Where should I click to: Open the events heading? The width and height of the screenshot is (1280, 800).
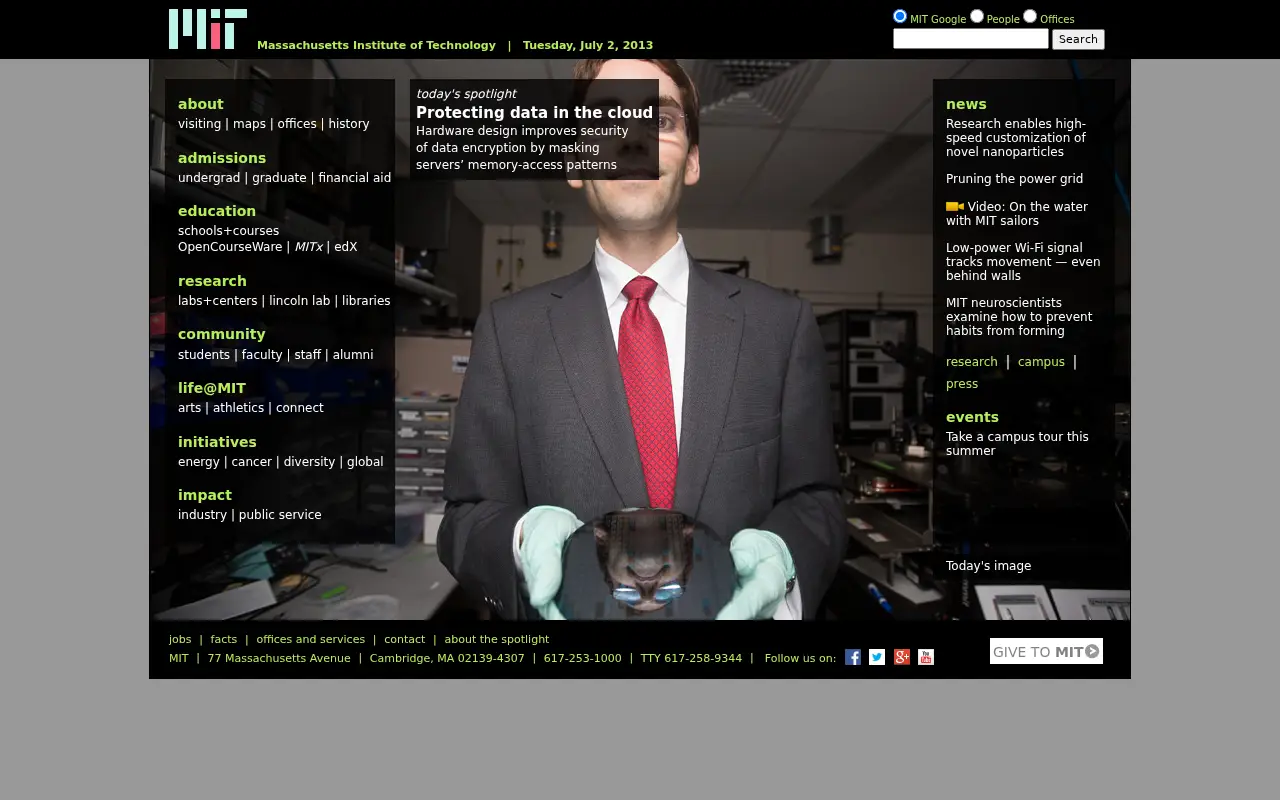tap(972, 417)
